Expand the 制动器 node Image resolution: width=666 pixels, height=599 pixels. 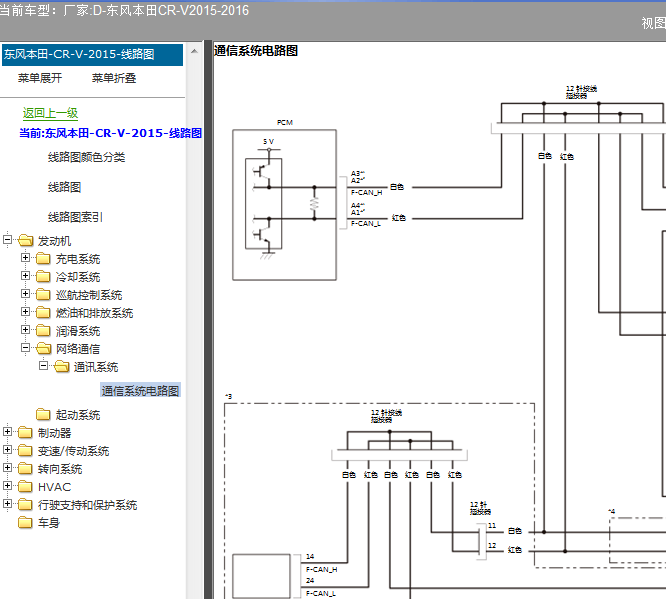[7, 431]
